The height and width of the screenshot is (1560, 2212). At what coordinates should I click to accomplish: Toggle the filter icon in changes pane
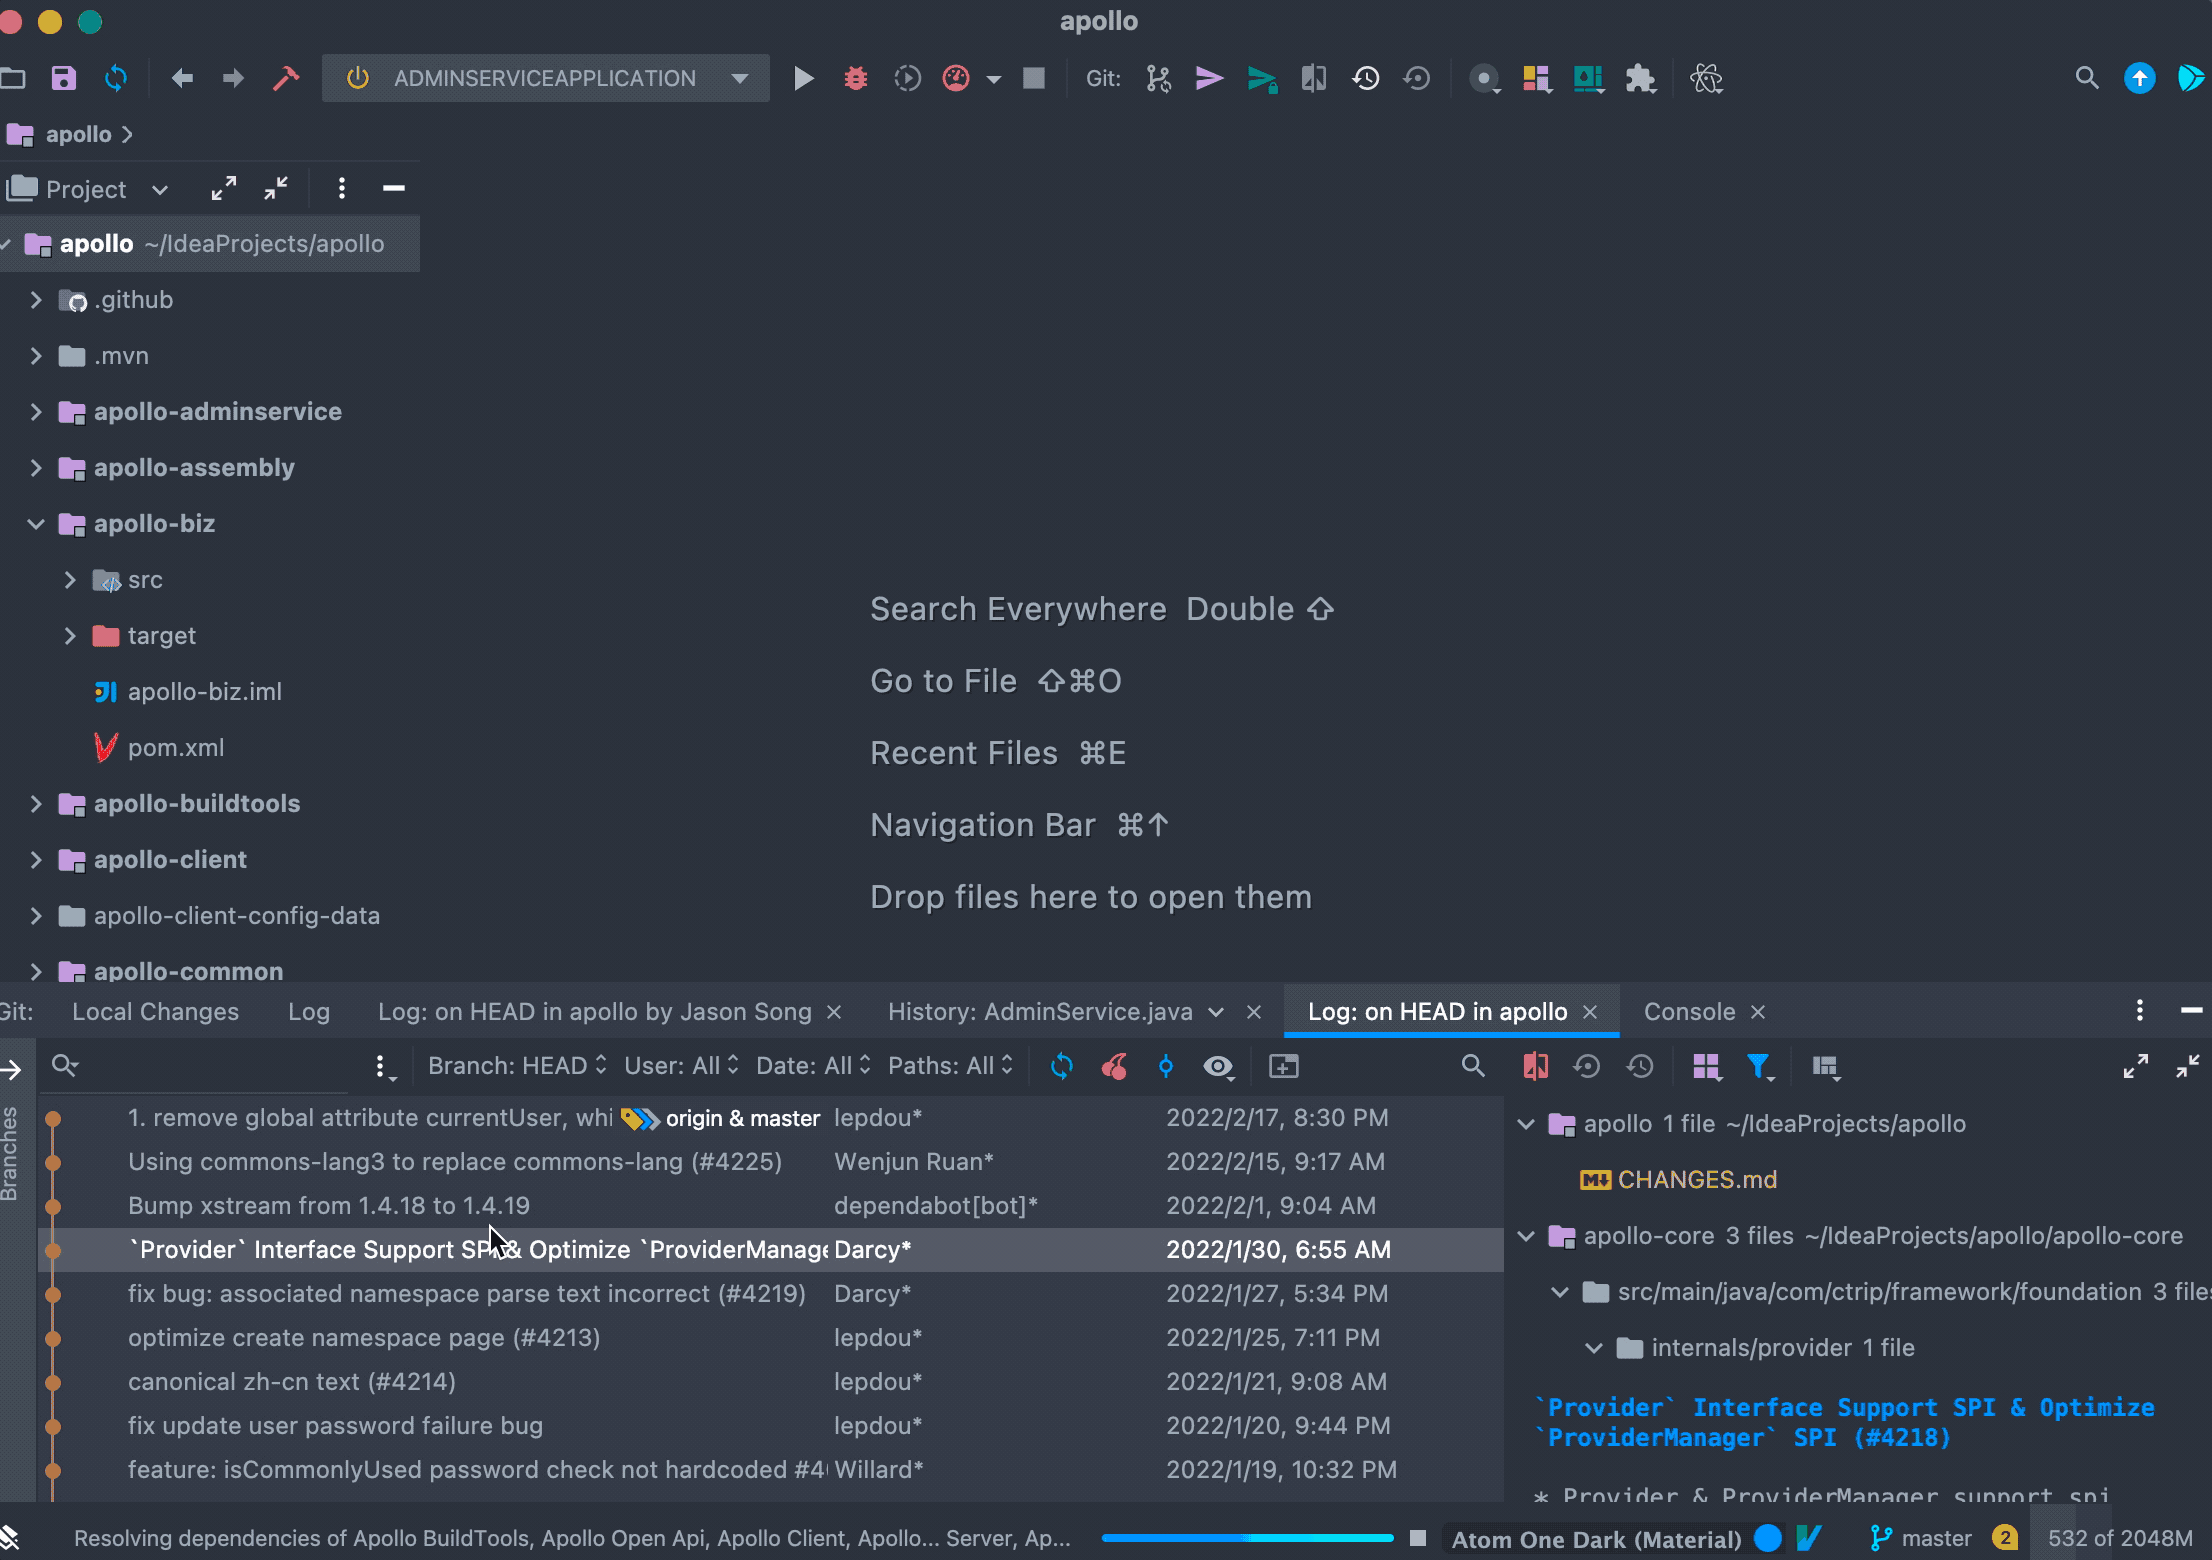(1758, 1066)
